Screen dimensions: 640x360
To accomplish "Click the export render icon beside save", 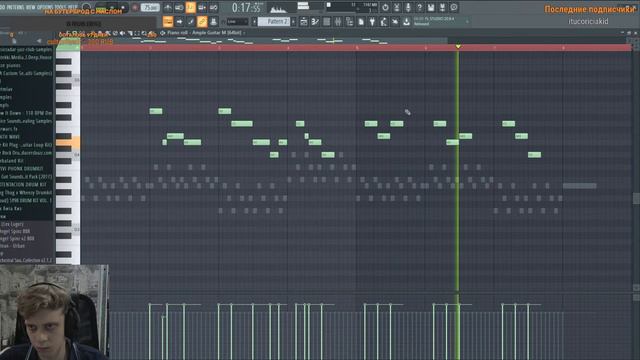I will 442,7.
